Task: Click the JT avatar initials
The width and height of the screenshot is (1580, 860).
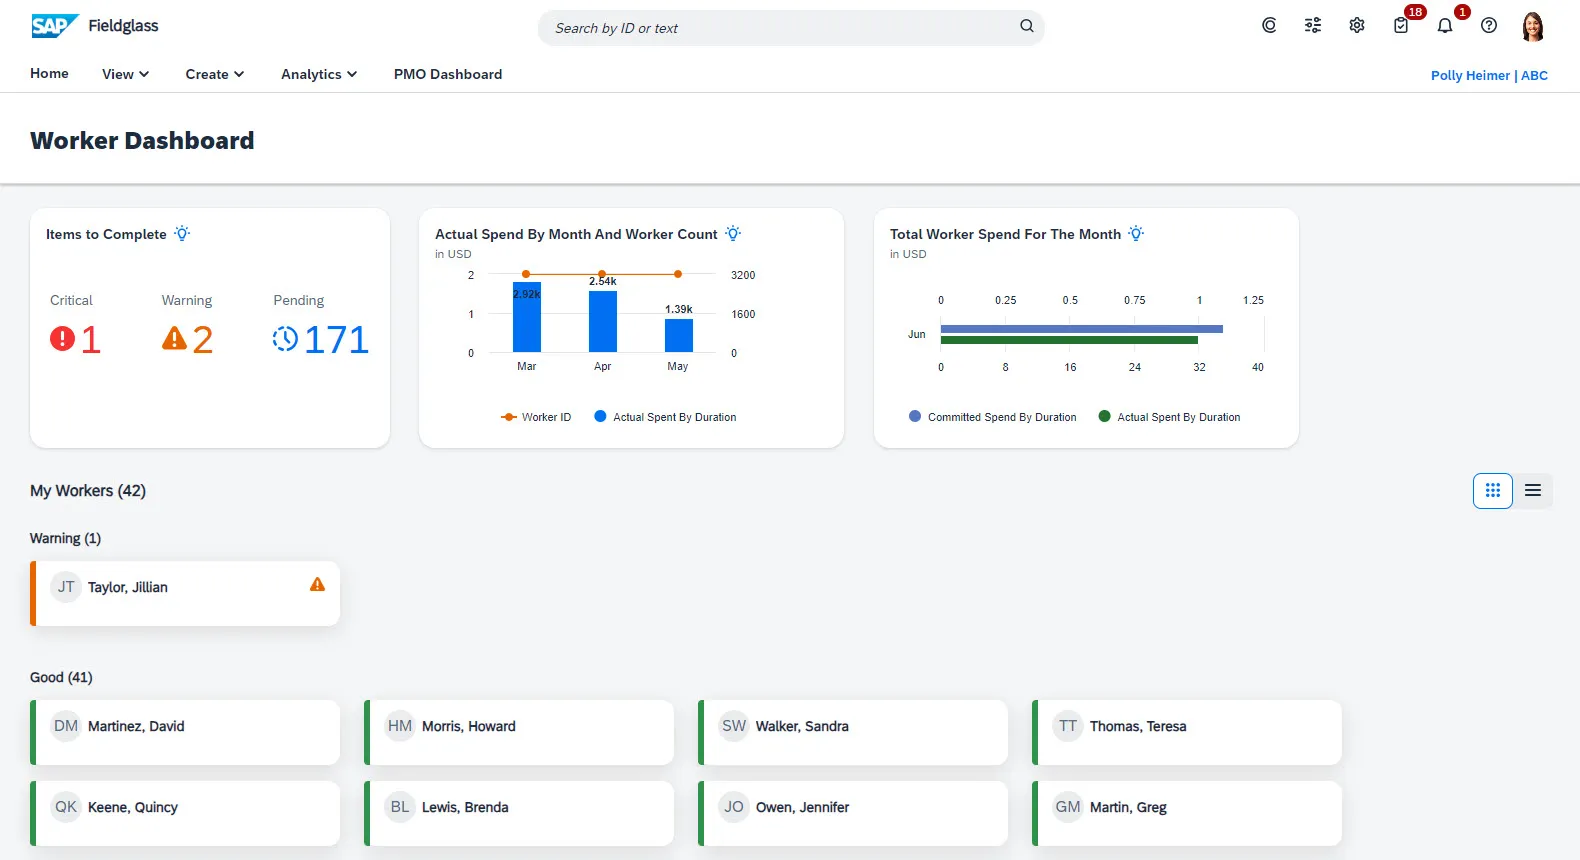Action: pyautogui.click(x=66, y=587)
